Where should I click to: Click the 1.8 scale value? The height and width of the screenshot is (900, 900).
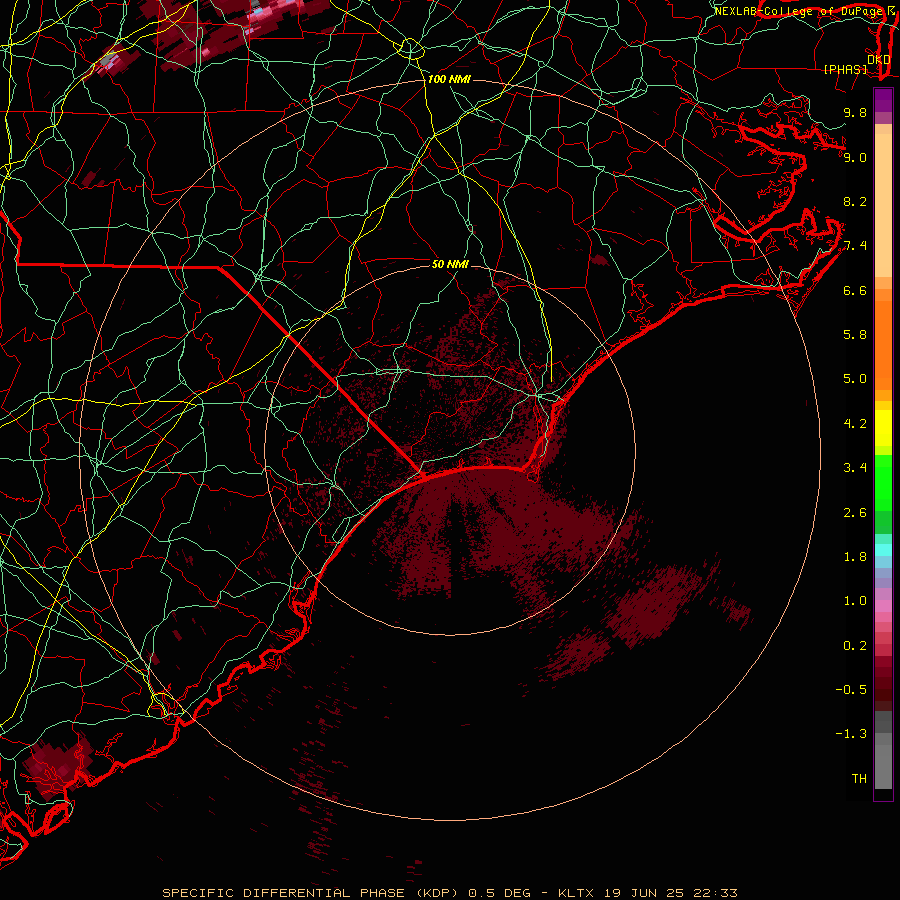[855, 557]
